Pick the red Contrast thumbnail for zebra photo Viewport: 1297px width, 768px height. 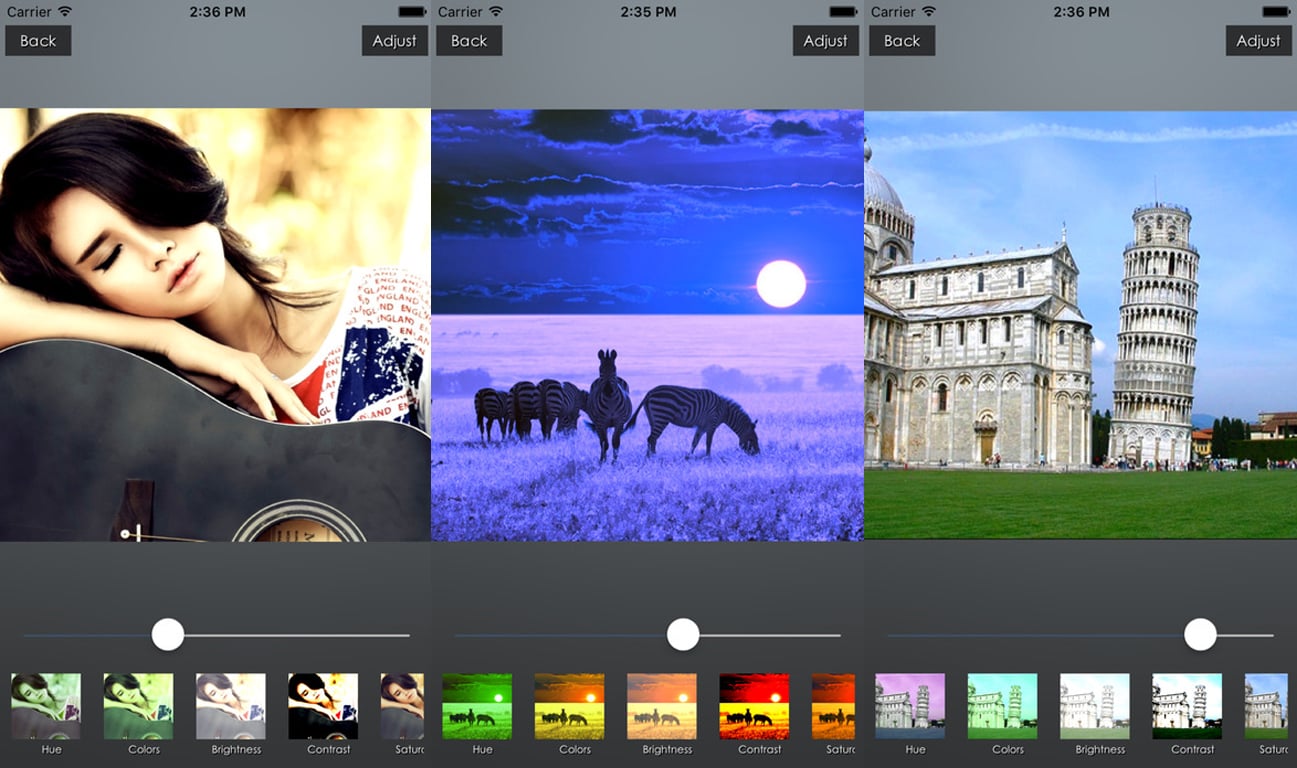tap(754, 706)
